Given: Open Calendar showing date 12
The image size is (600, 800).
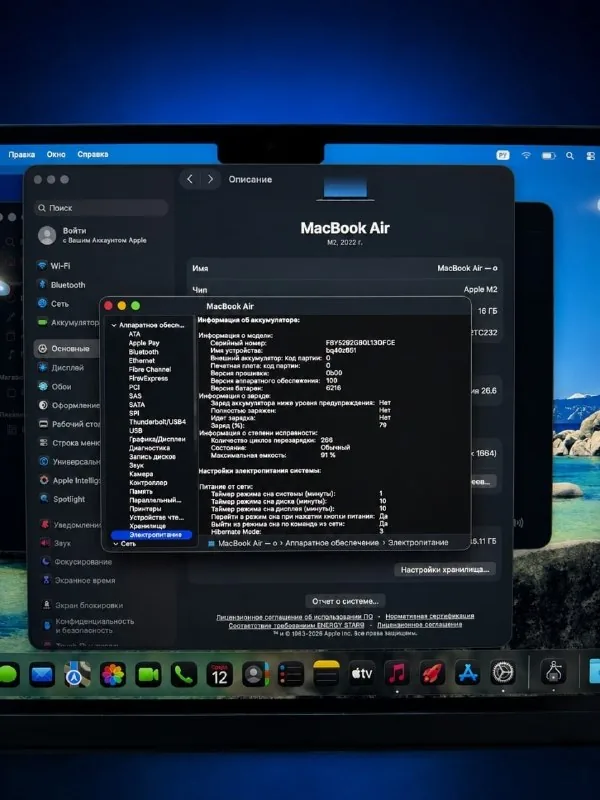Looking at the screenshot, I should click(219, 674).
